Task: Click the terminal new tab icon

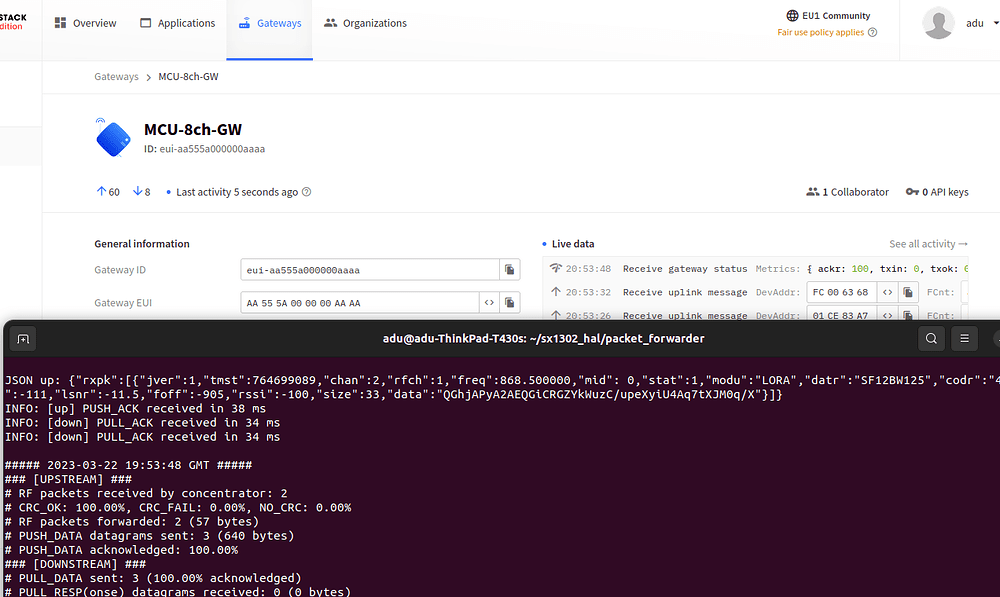Action: point(23,339)
